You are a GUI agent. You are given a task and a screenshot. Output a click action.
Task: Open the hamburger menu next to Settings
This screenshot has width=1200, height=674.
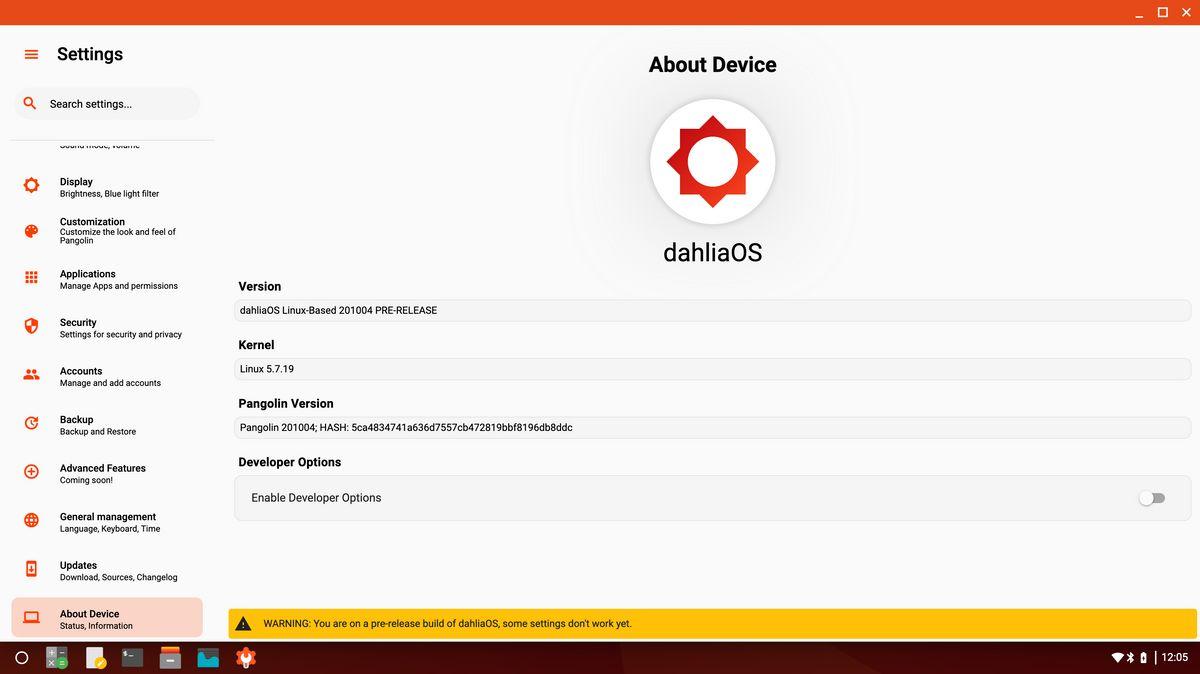(31, 55)
